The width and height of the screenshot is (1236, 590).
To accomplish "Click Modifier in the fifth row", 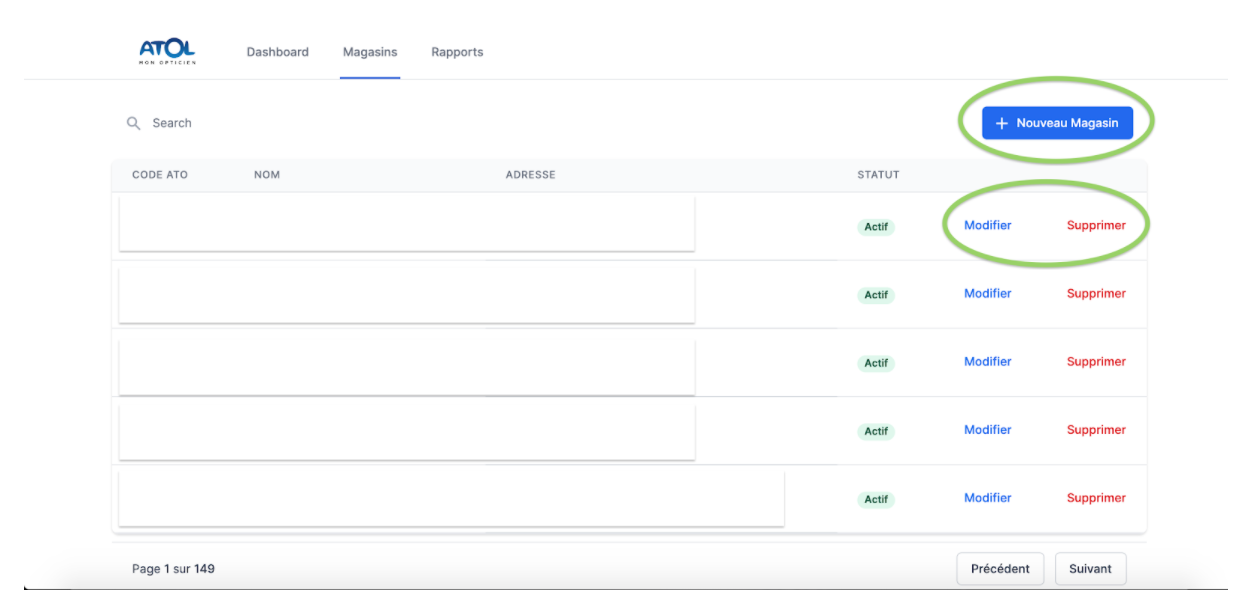I will tap(987, 497).
